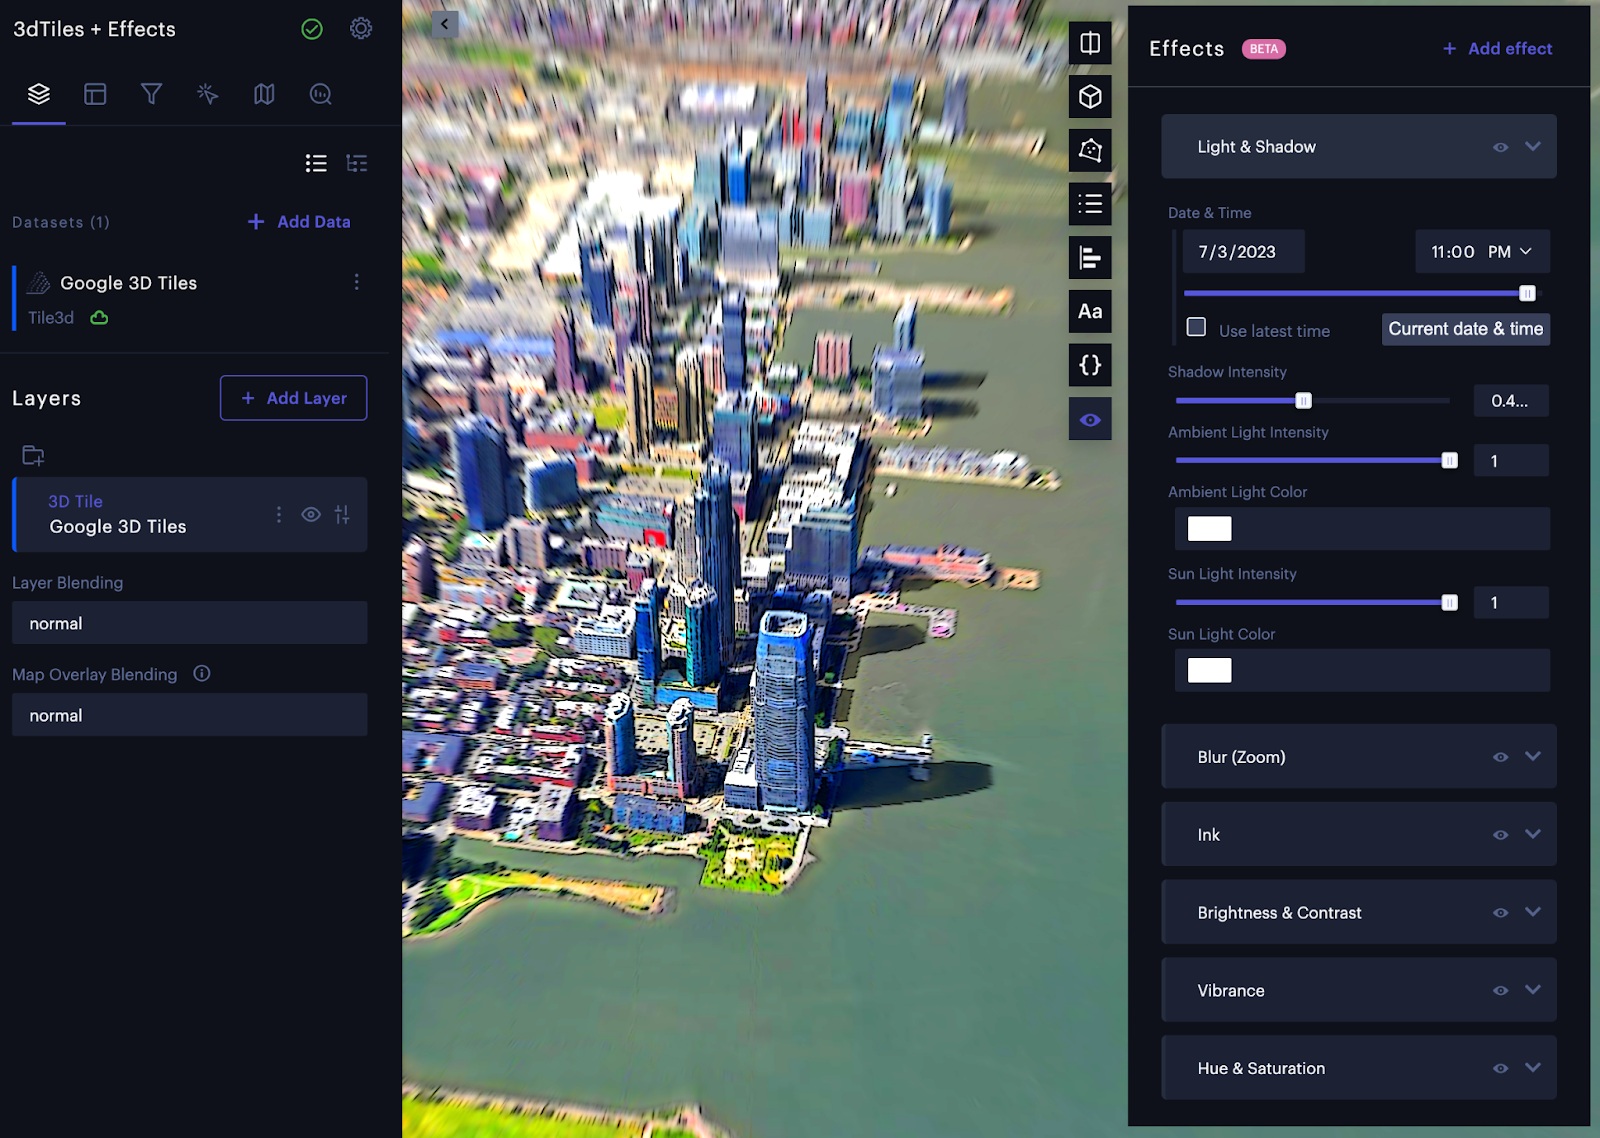This screenshot has height=1138, width=1600.
Task: Select Google 3D Tiles dataset name
Action: click(128, 283)
